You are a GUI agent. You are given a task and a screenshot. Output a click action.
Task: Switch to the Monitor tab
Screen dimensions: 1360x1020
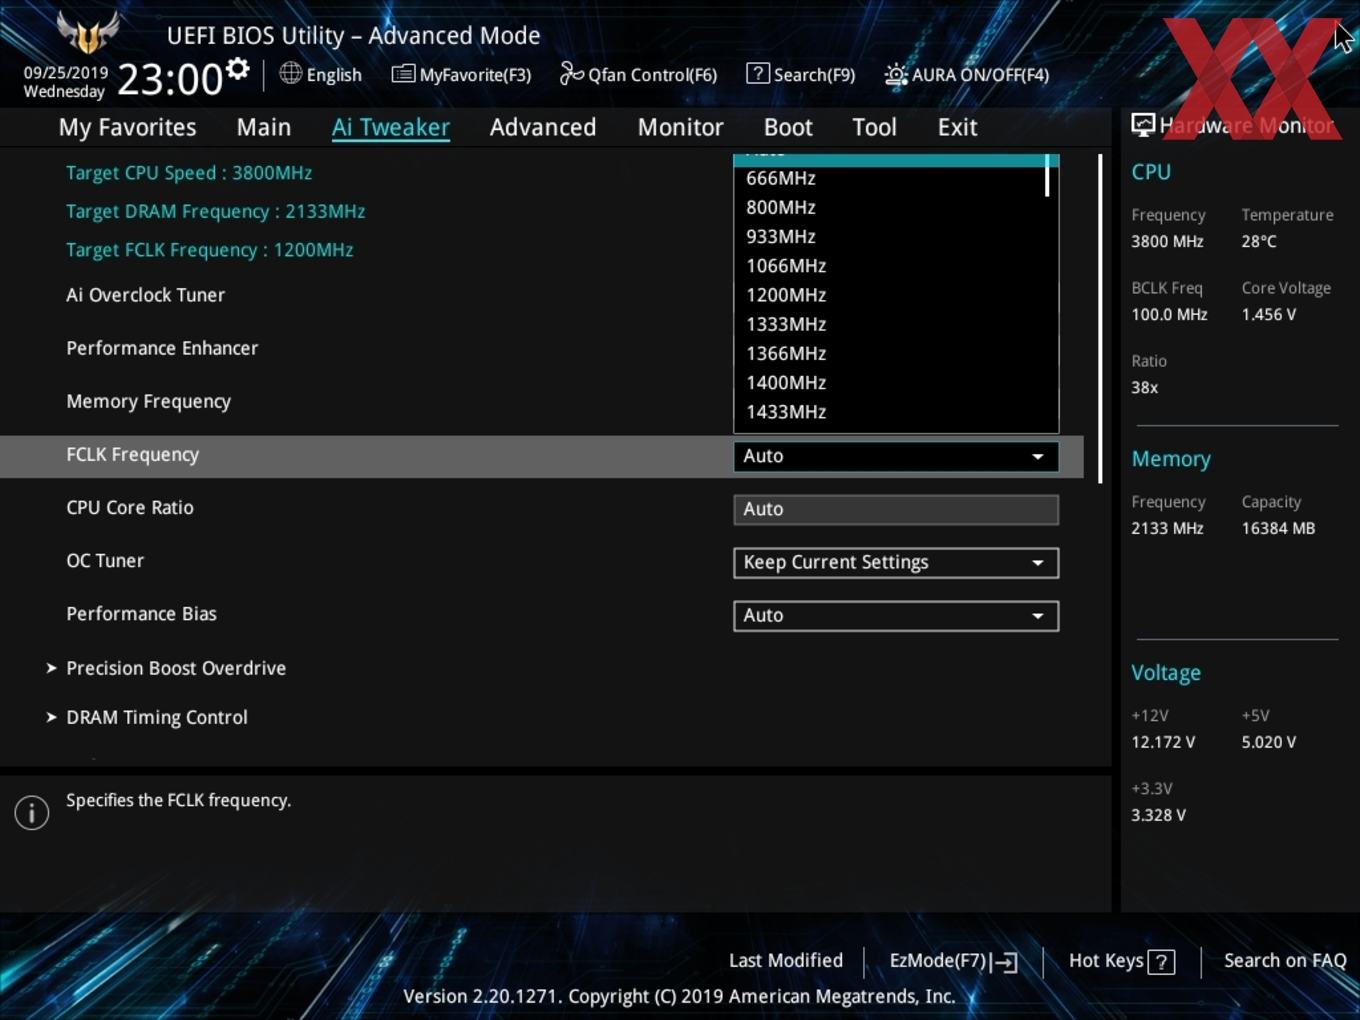(680, 127)
